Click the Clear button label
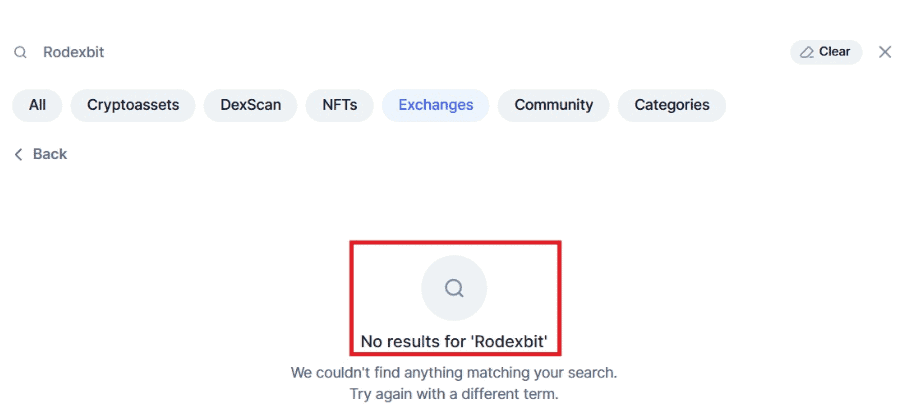Viewport: 917px width, 414px height. coord(835,52)
